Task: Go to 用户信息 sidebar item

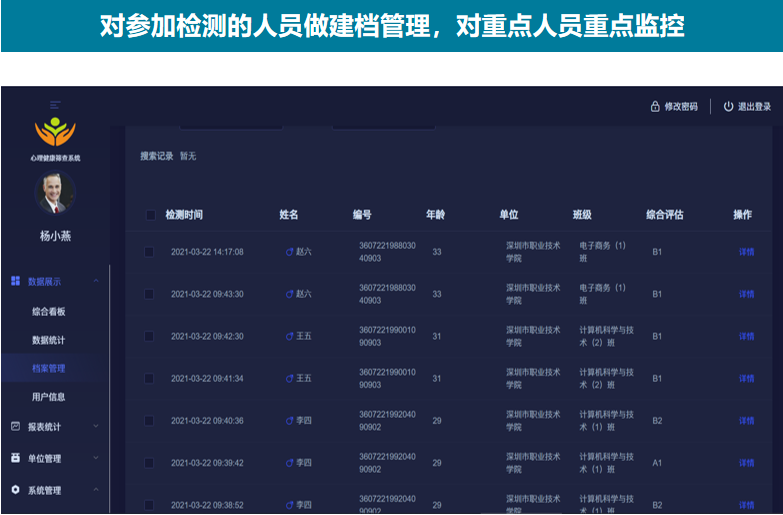Action: click(48, 397)
